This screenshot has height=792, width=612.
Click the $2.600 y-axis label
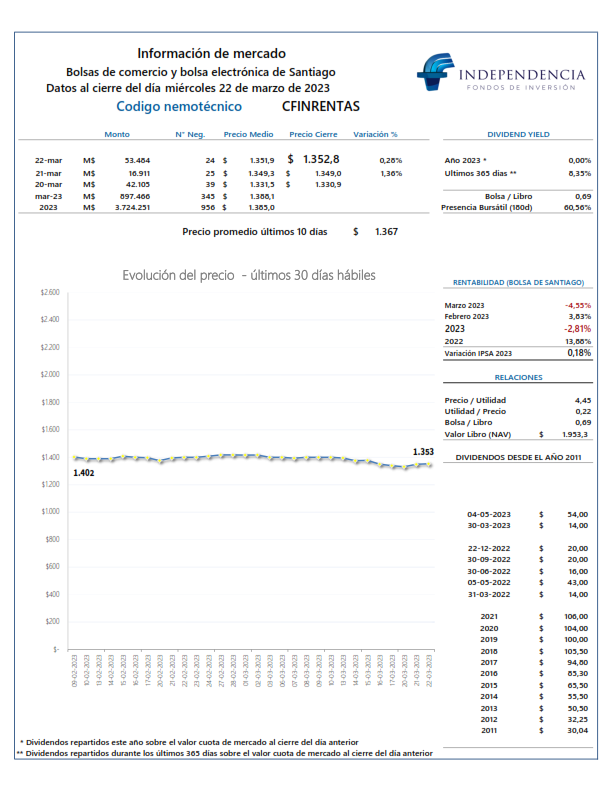50,292
